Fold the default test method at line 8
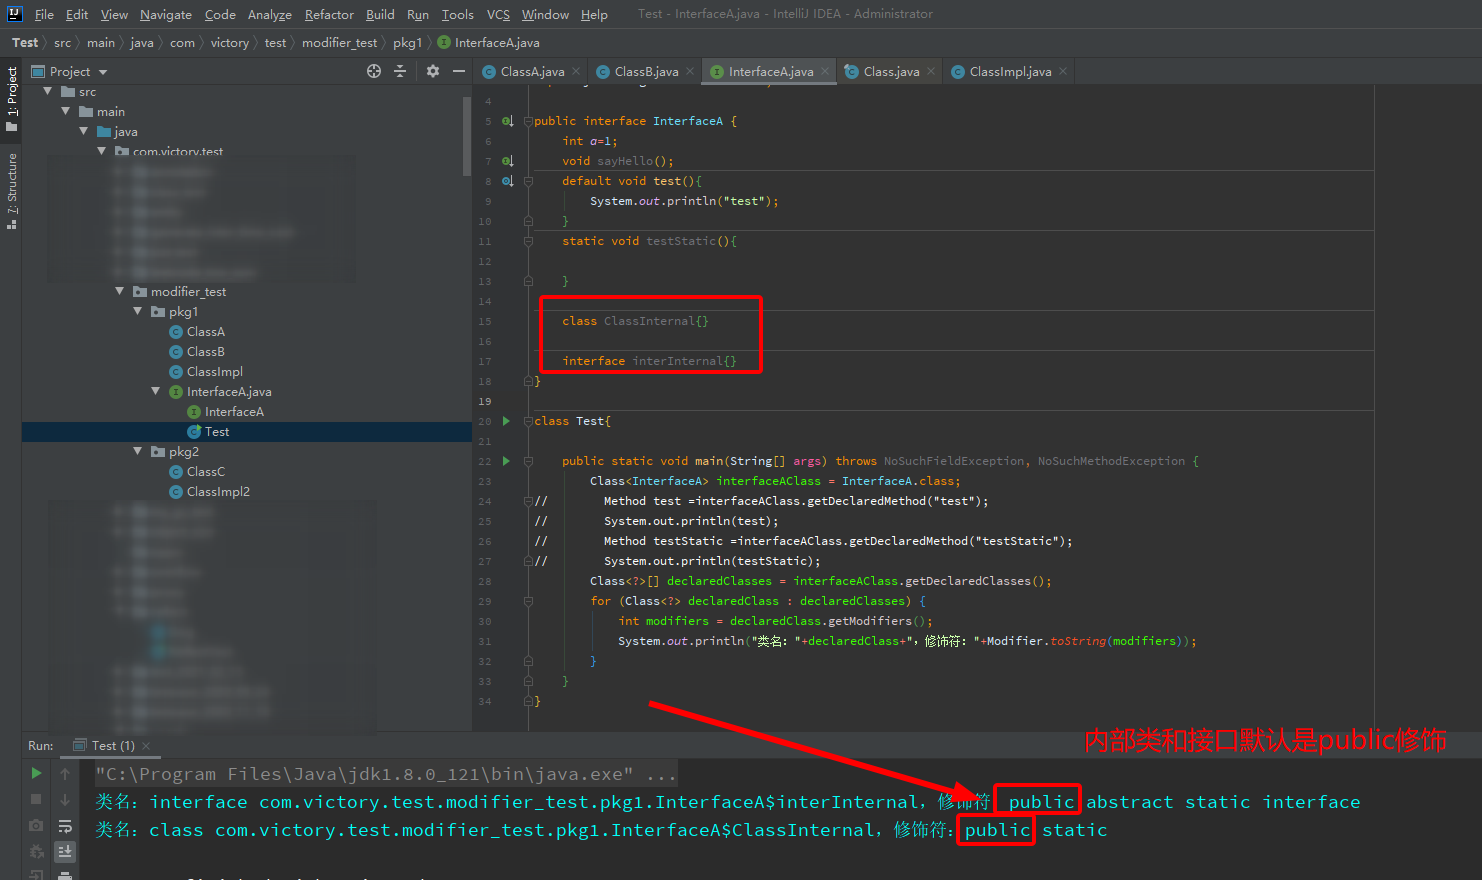 [x=528, y=181]
